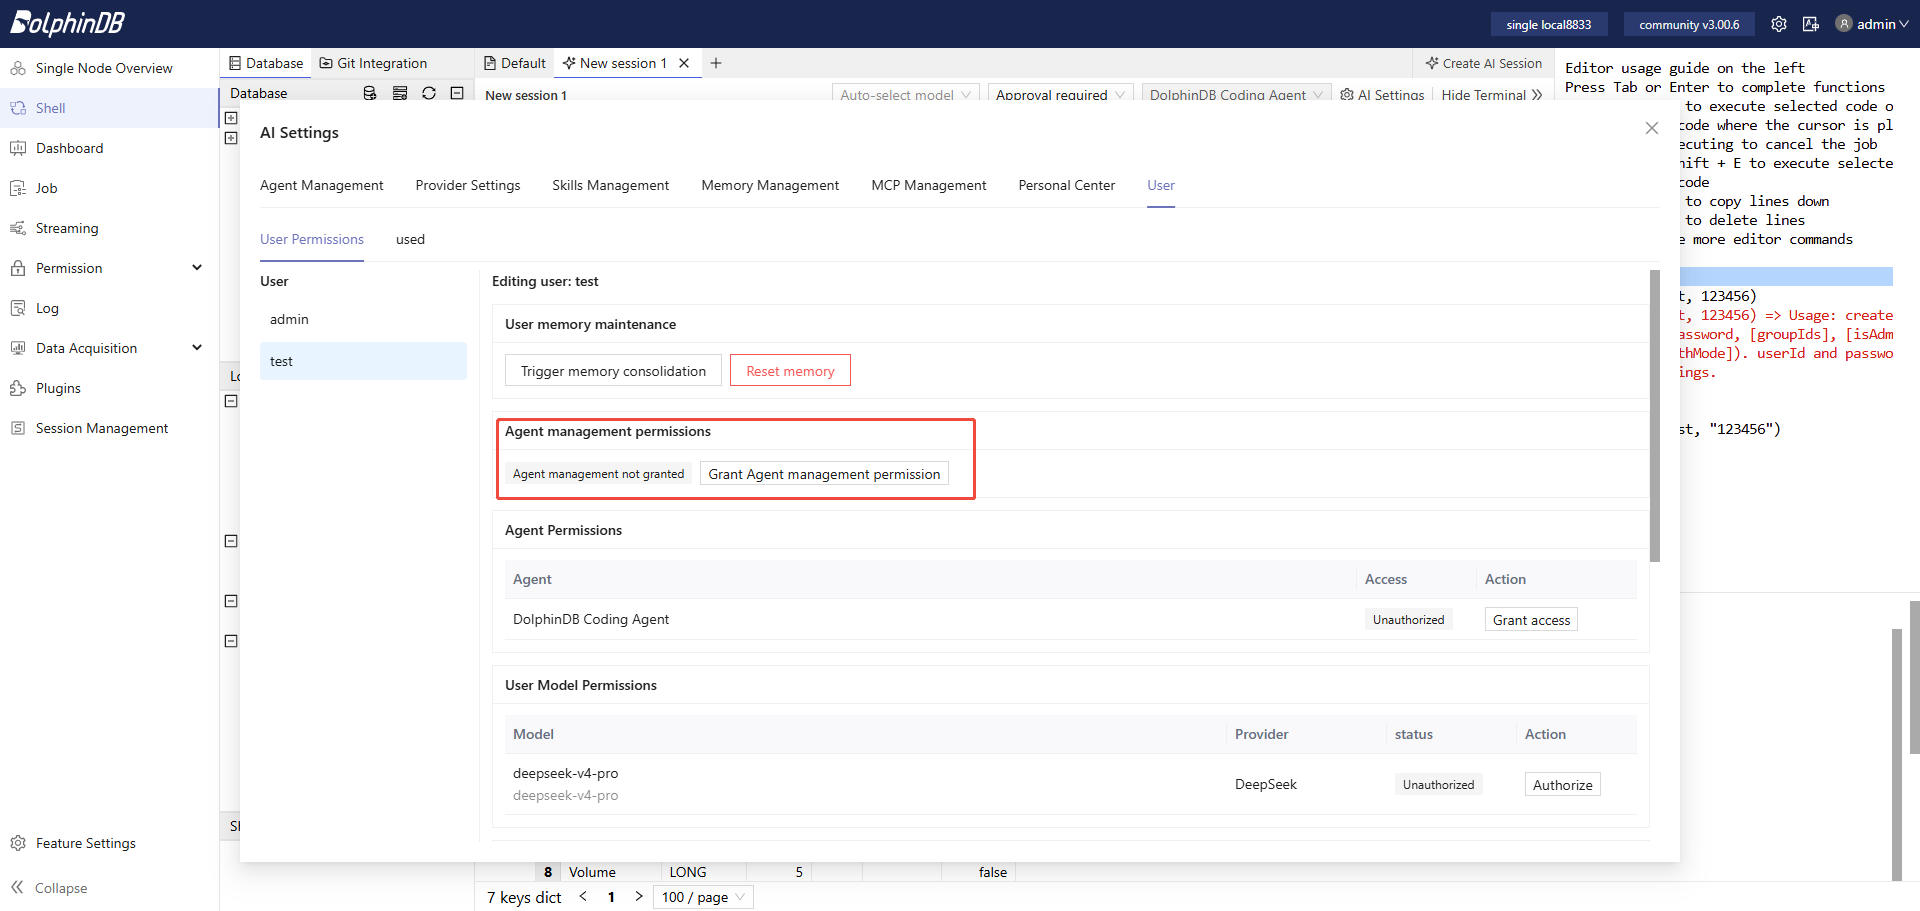
Task: Hide the terminal panel
Action: [1492, 95]
